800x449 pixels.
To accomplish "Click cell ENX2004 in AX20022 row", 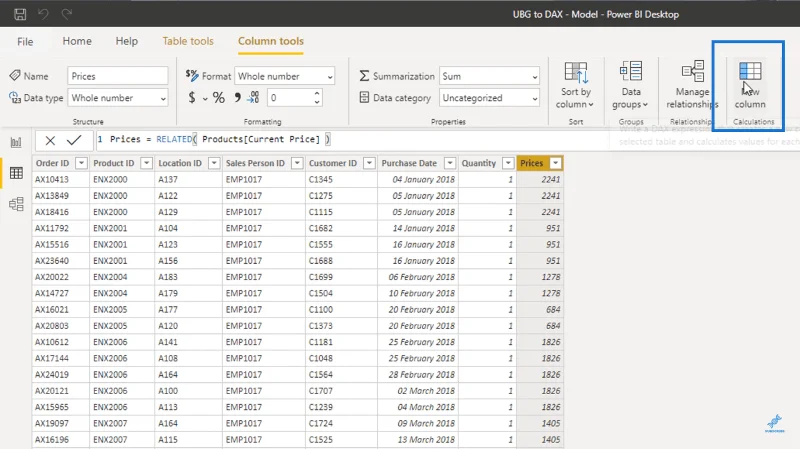I will 122,277.
